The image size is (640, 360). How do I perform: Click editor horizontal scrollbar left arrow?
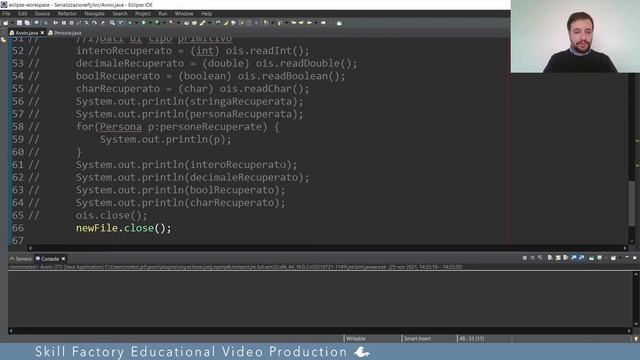tap(30, 248)
